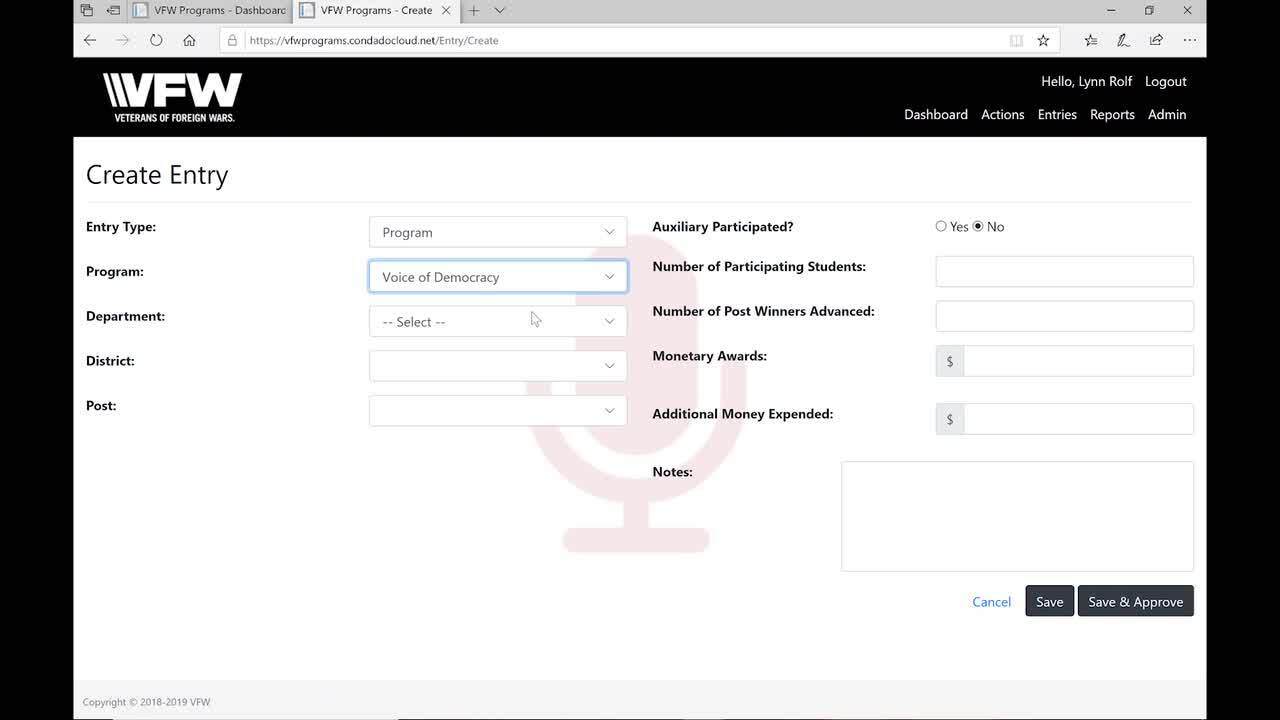Click the VFW logo

coord(173,97)
